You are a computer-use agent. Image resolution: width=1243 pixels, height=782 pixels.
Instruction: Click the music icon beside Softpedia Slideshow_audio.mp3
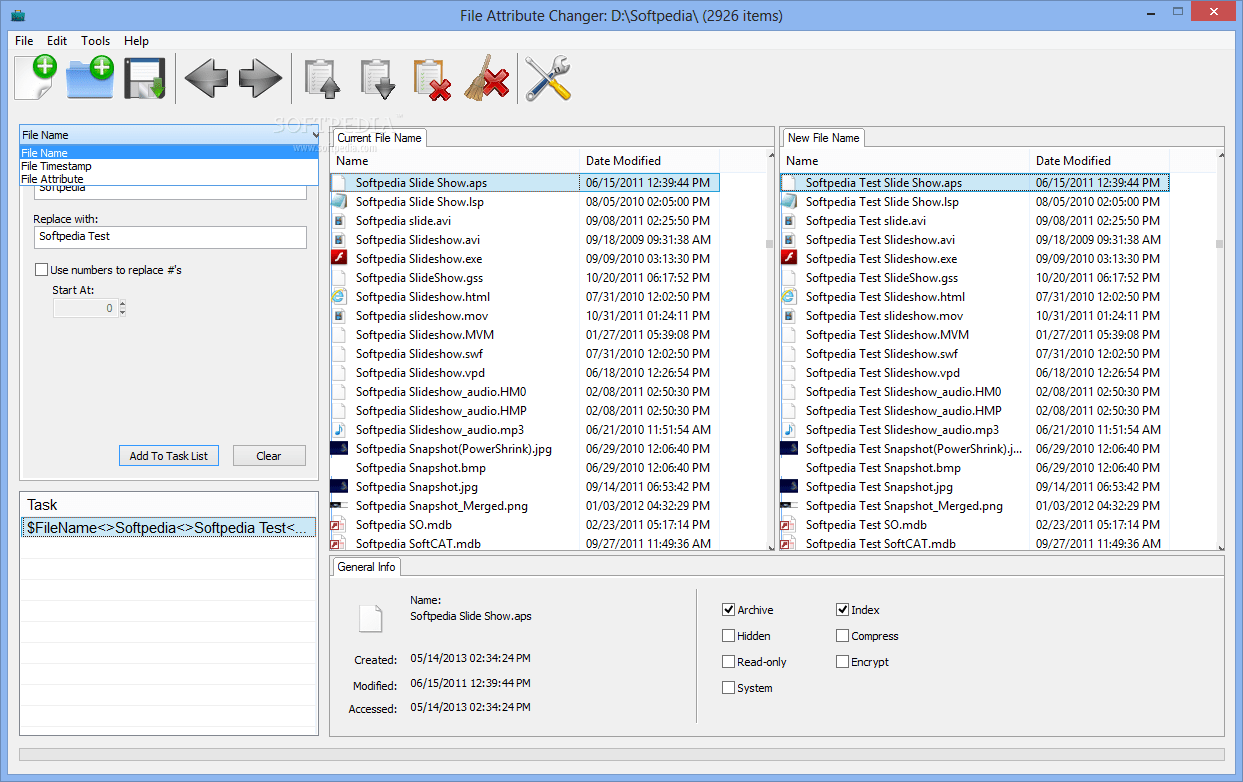pos(338,429)
